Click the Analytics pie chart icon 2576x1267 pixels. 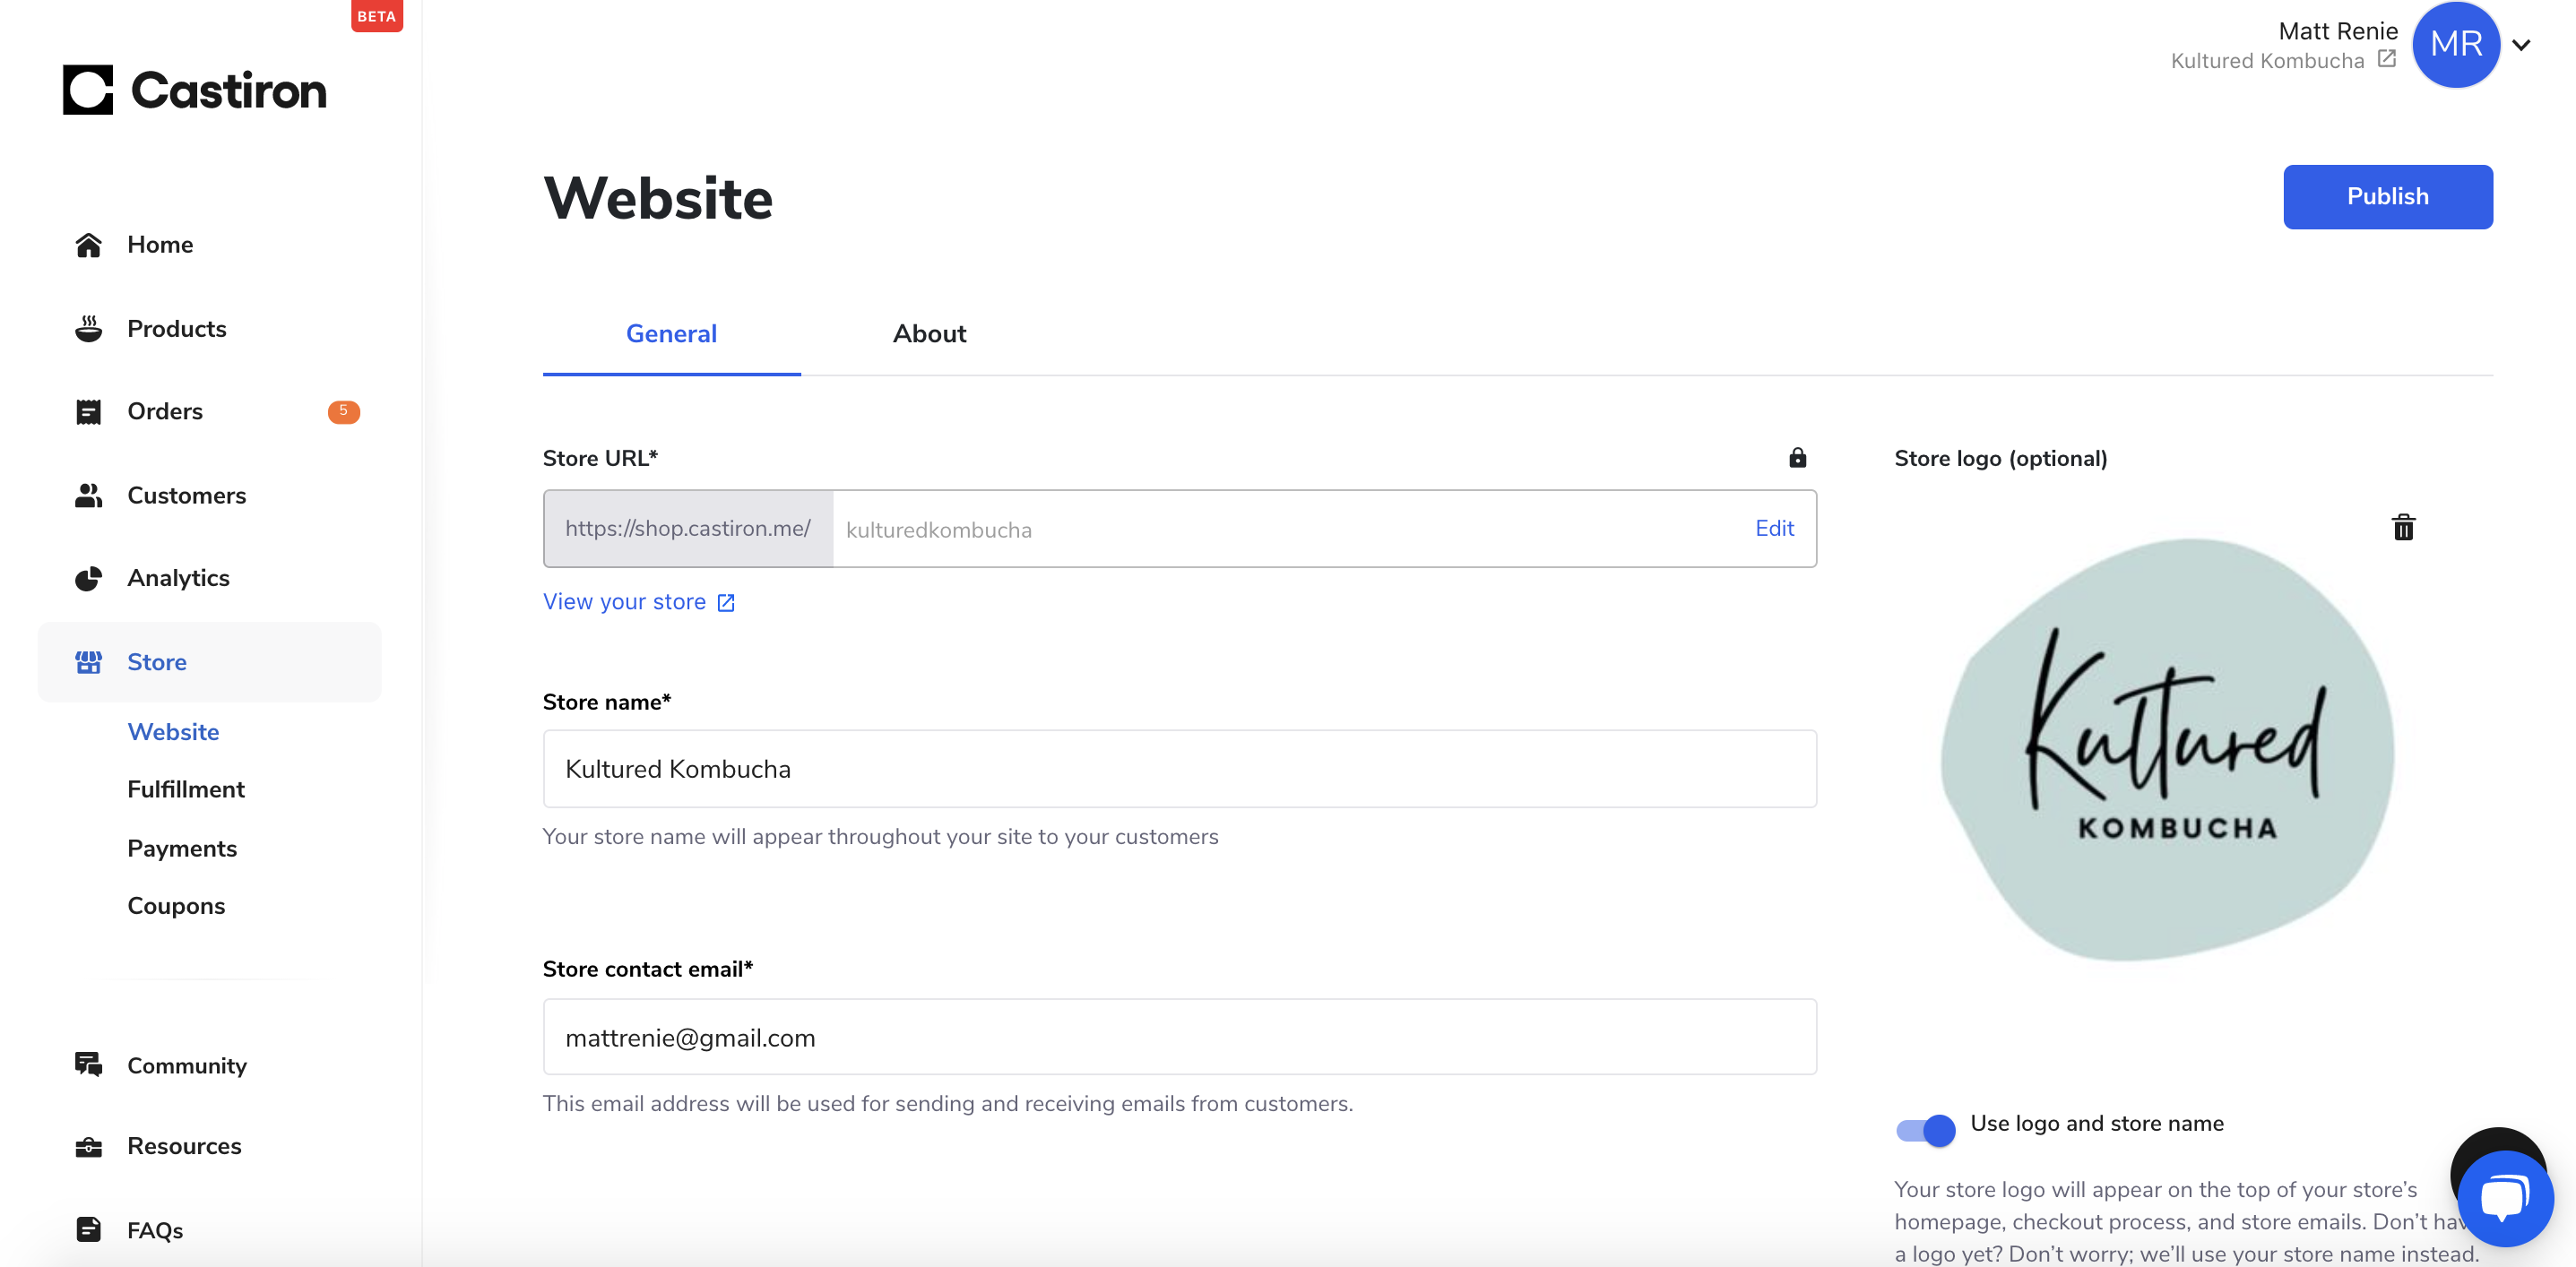tap(88, 578)
